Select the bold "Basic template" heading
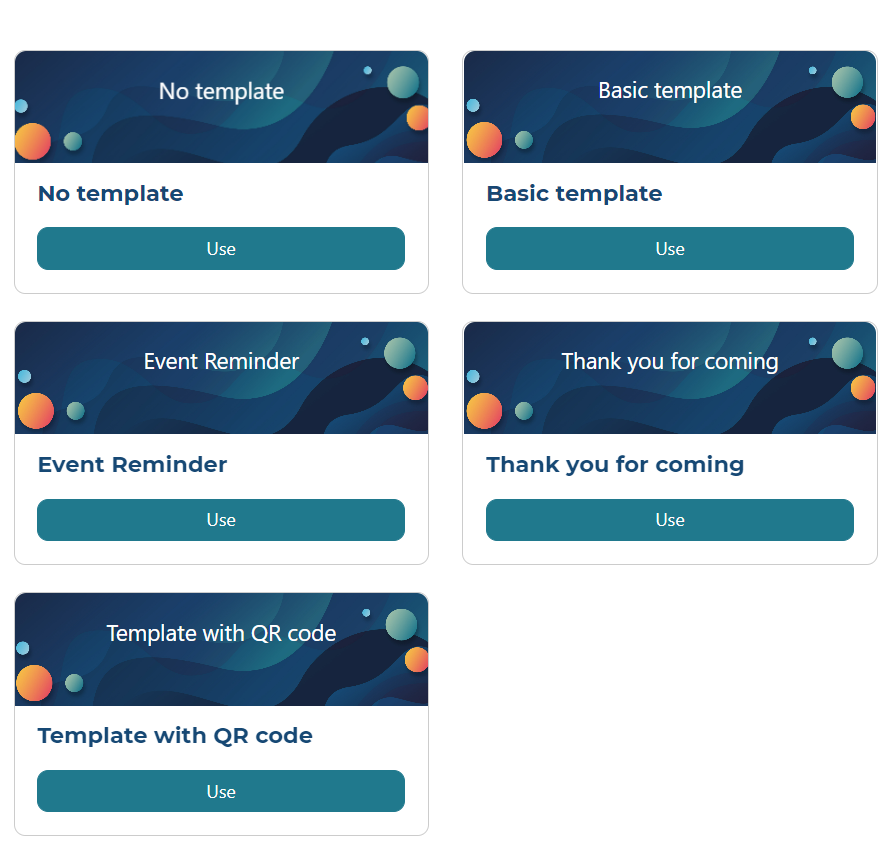Viewport: 887px width, 847px height. [x=574, y=194]
